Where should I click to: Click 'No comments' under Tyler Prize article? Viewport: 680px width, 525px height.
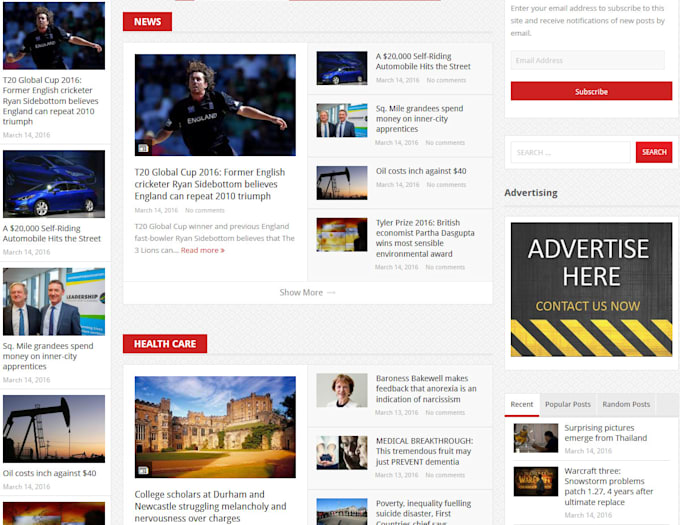445,267
